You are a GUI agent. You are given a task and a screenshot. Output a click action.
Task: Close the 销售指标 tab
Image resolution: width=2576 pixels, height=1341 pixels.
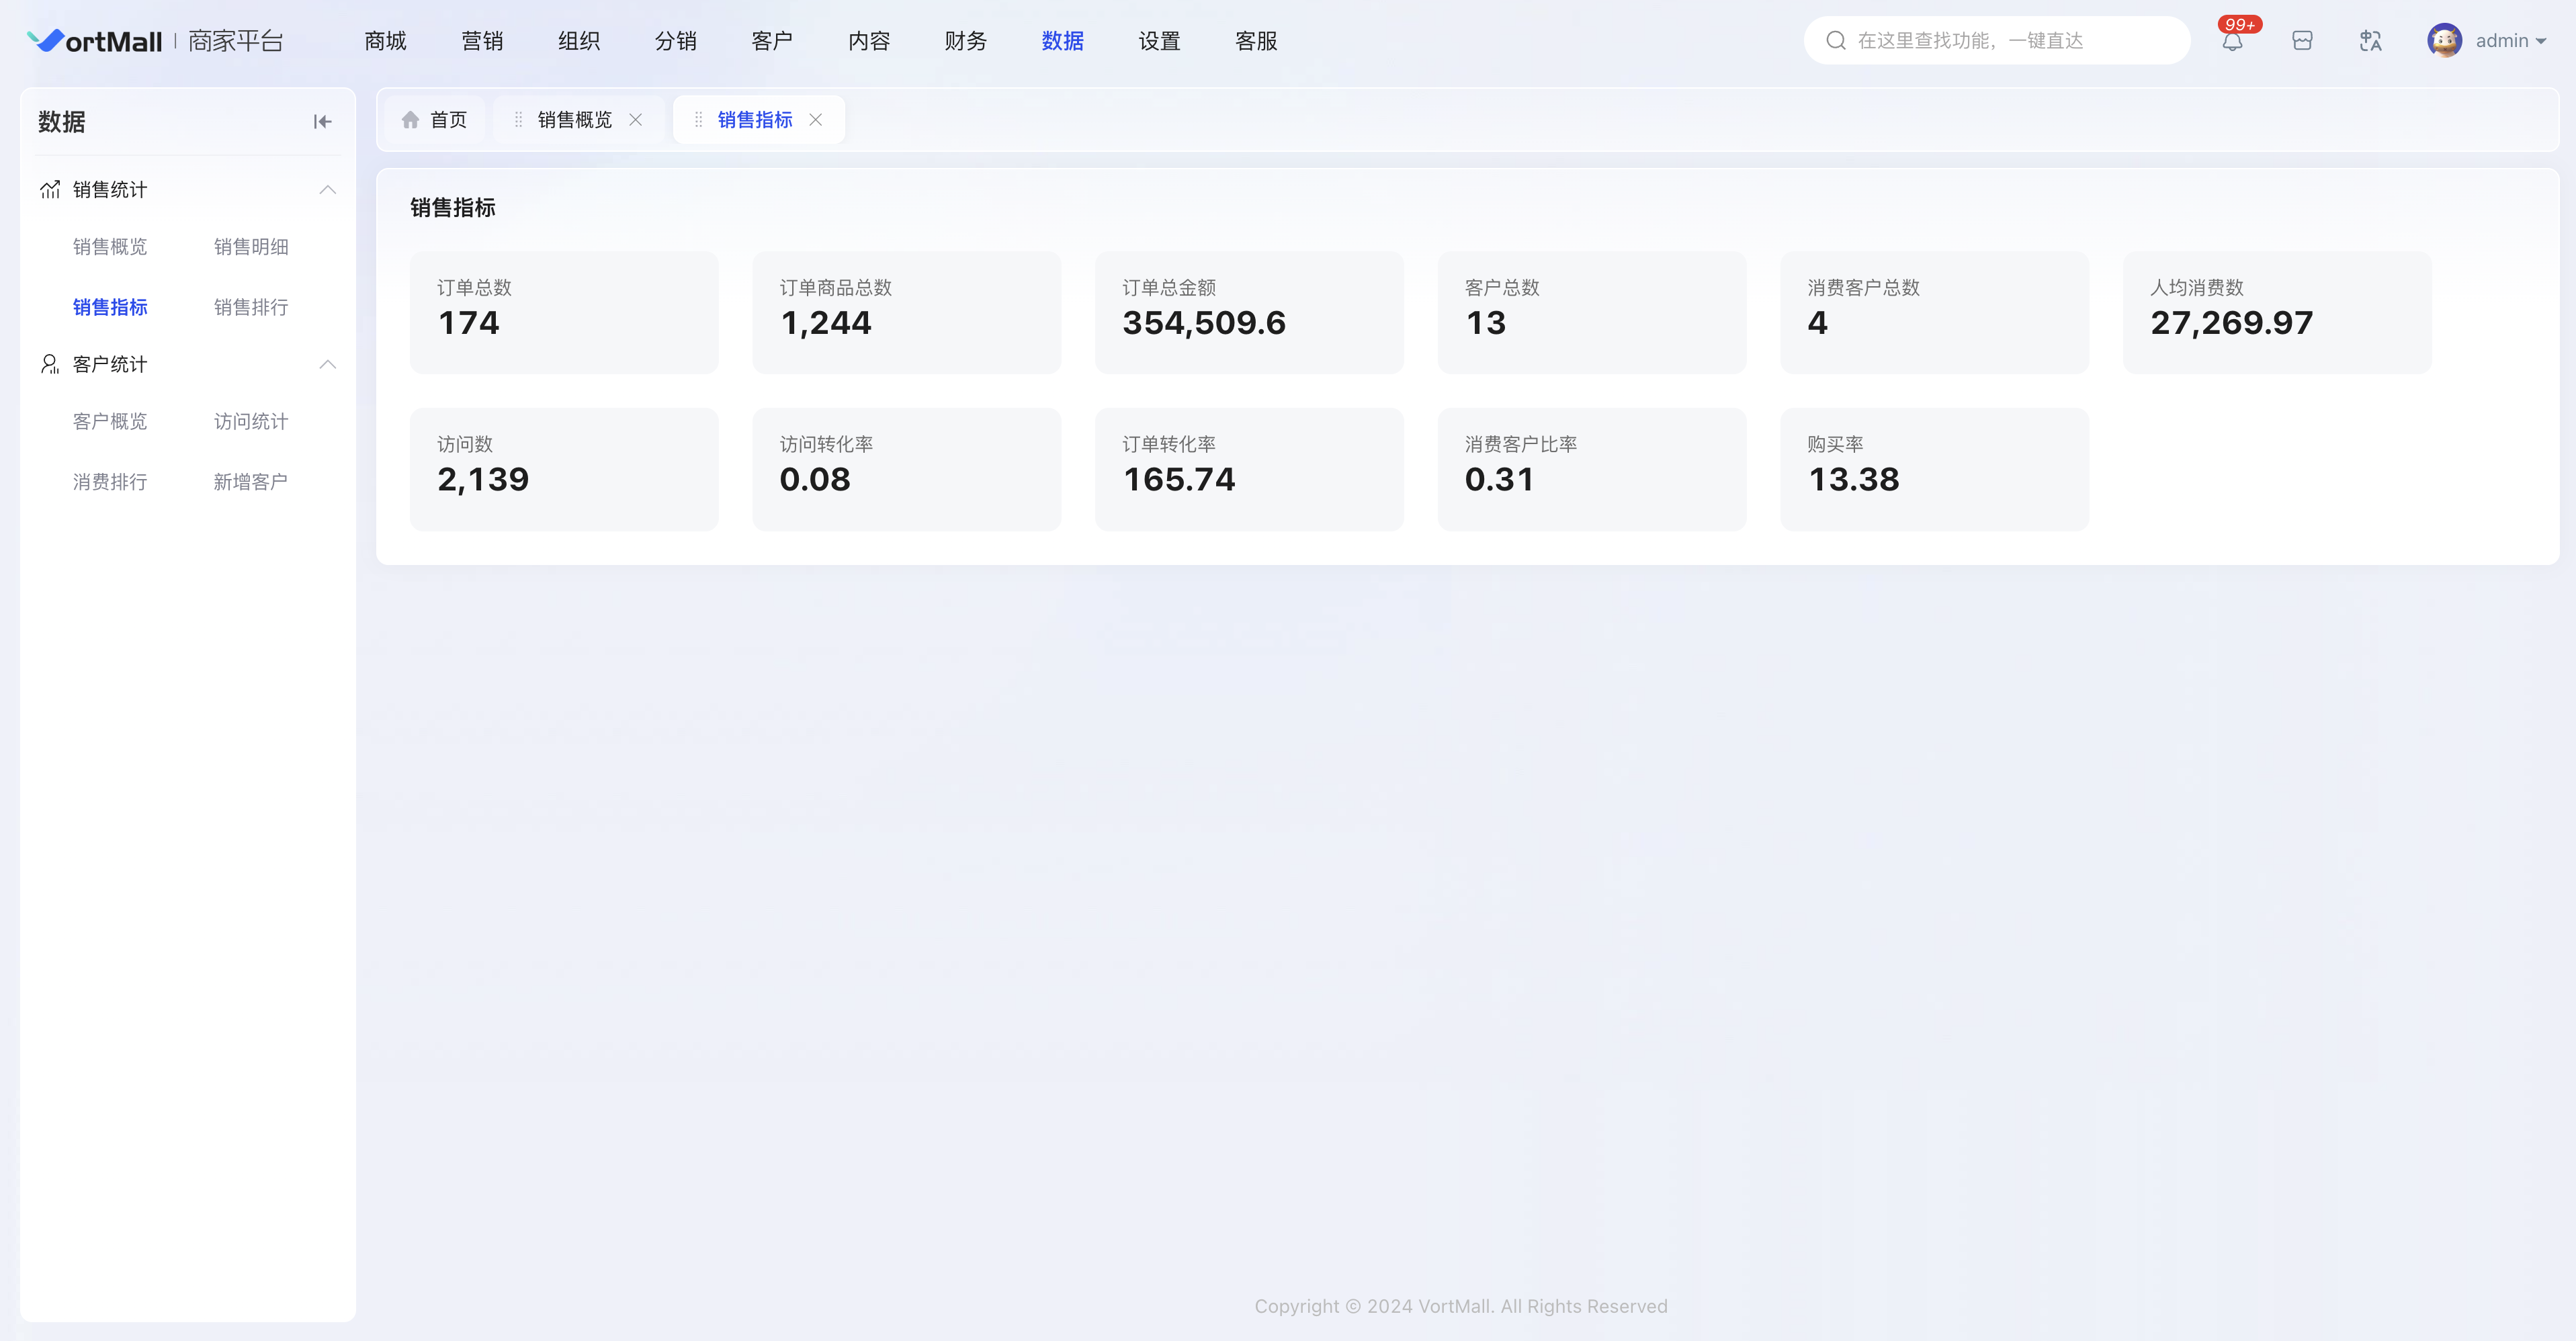coord(816,120)
